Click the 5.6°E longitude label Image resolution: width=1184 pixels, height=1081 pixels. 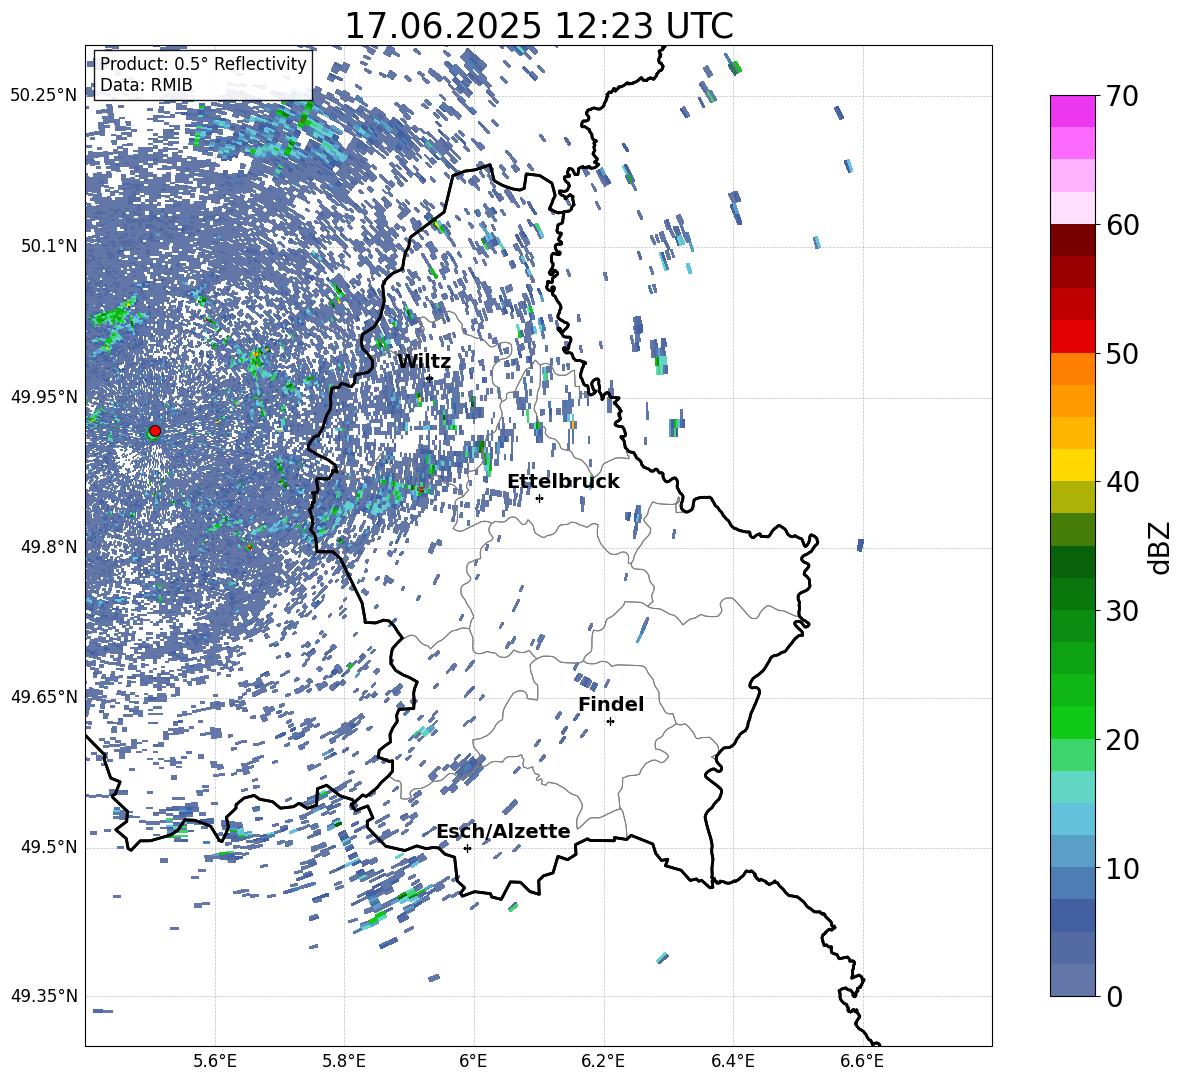215,1061
